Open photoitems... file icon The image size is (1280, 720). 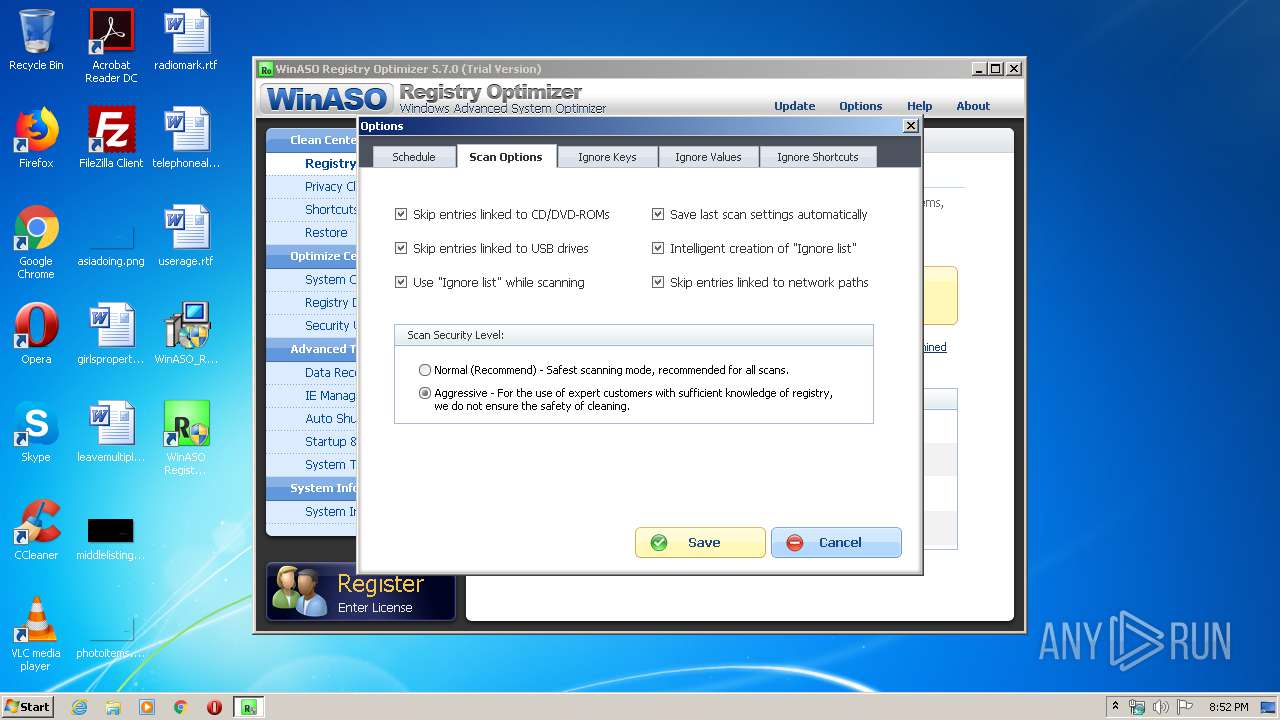(x=111, y=636)
